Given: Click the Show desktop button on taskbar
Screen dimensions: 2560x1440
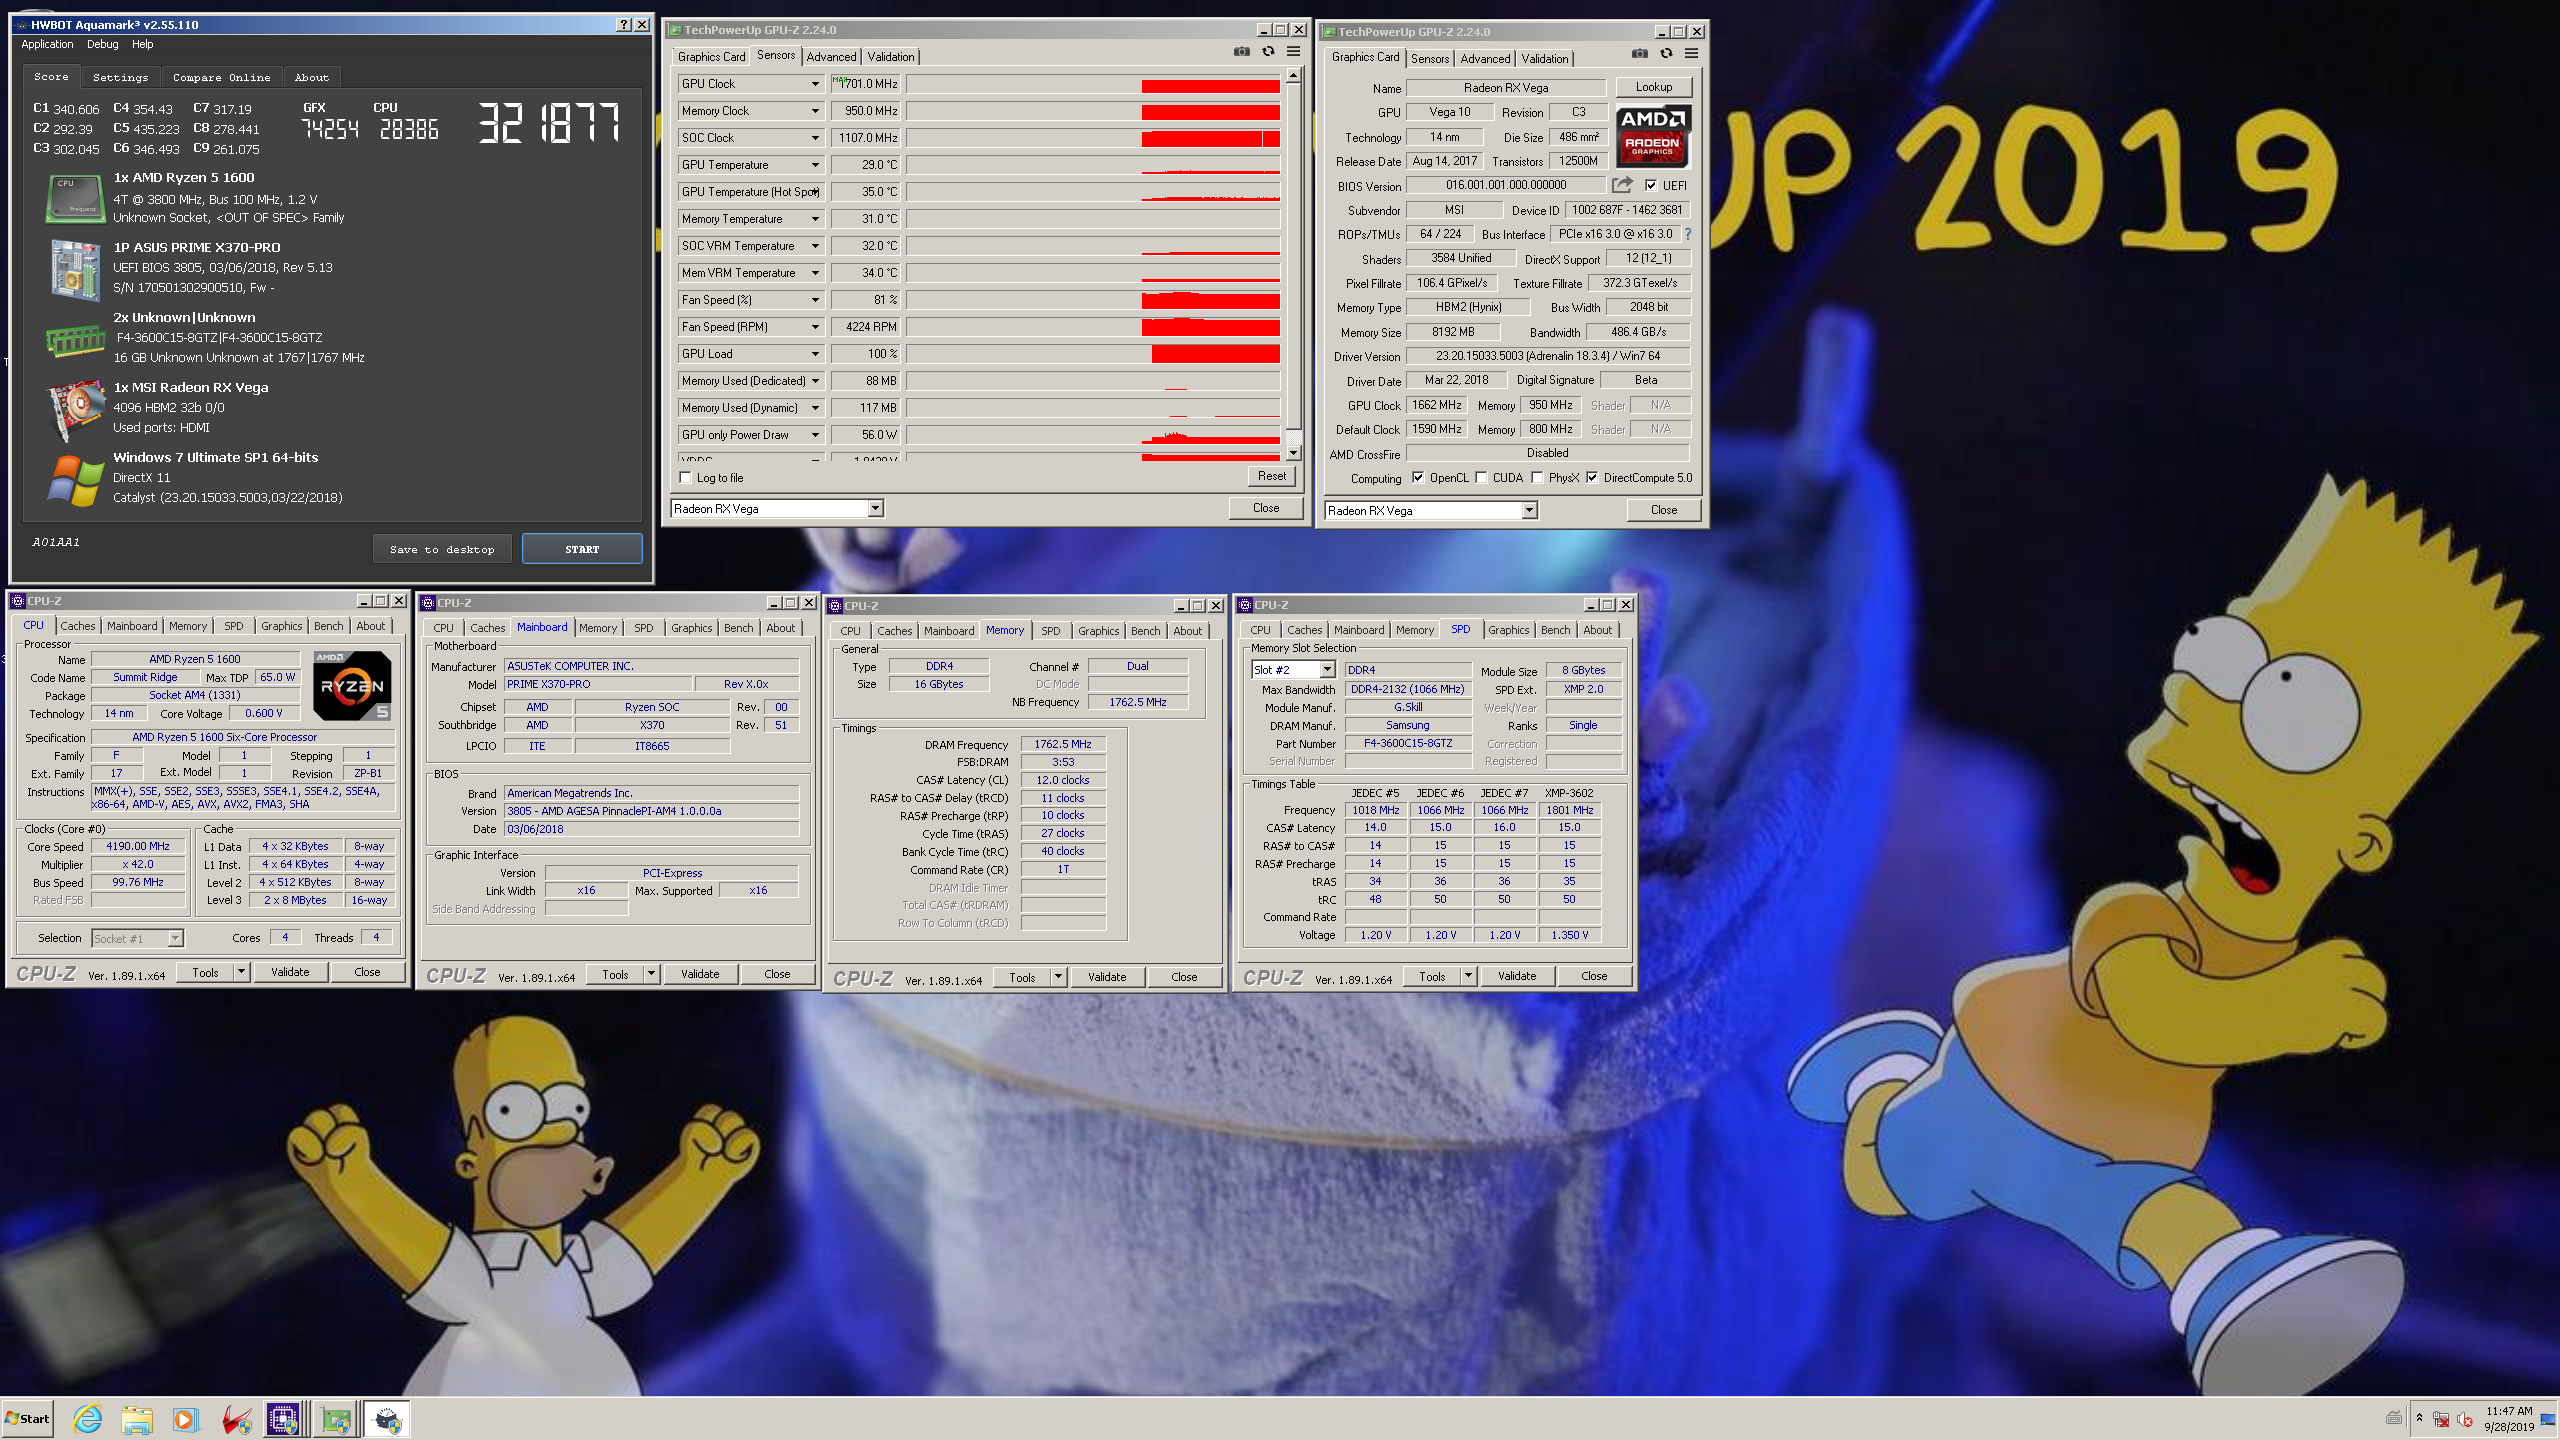Looking at the screenshot, I should [2549, 1419].
